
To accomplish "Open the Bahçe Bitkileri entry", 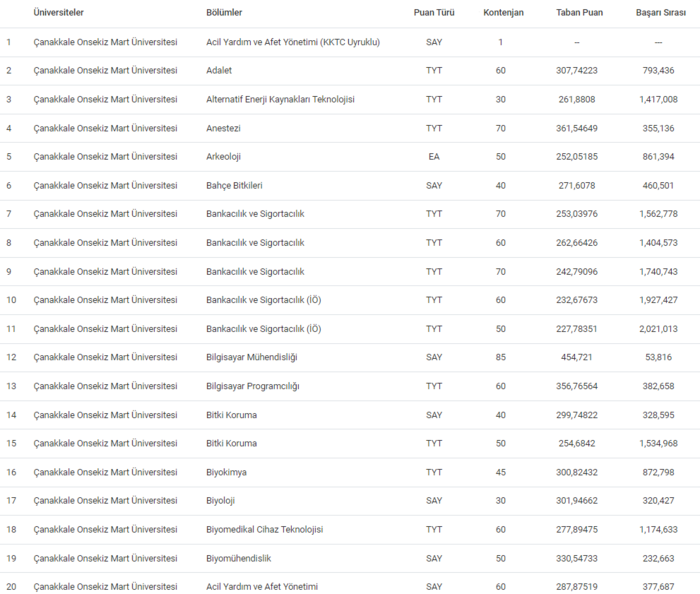I will (x=234, y=186).
